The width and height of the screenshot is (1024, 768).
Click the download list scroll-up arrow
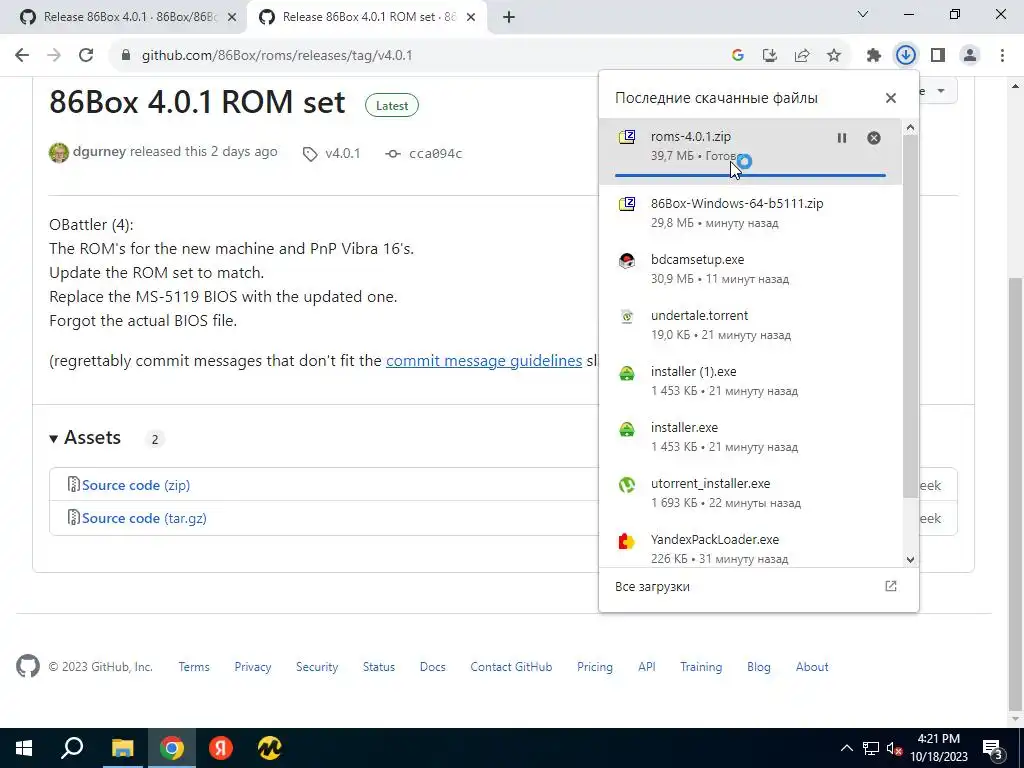point(910,127)
